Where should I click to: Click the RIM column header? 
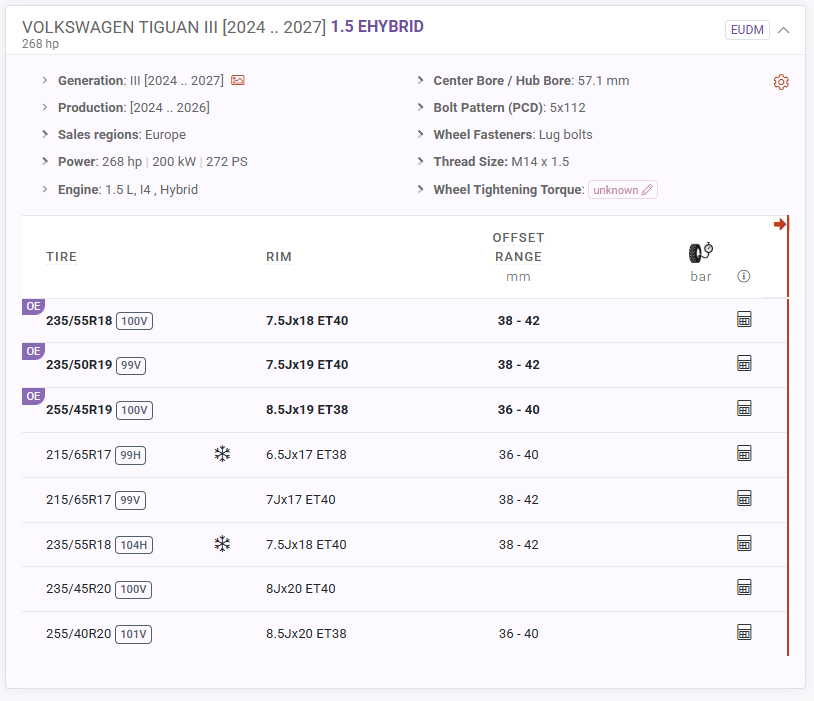(x=279, y=257)
